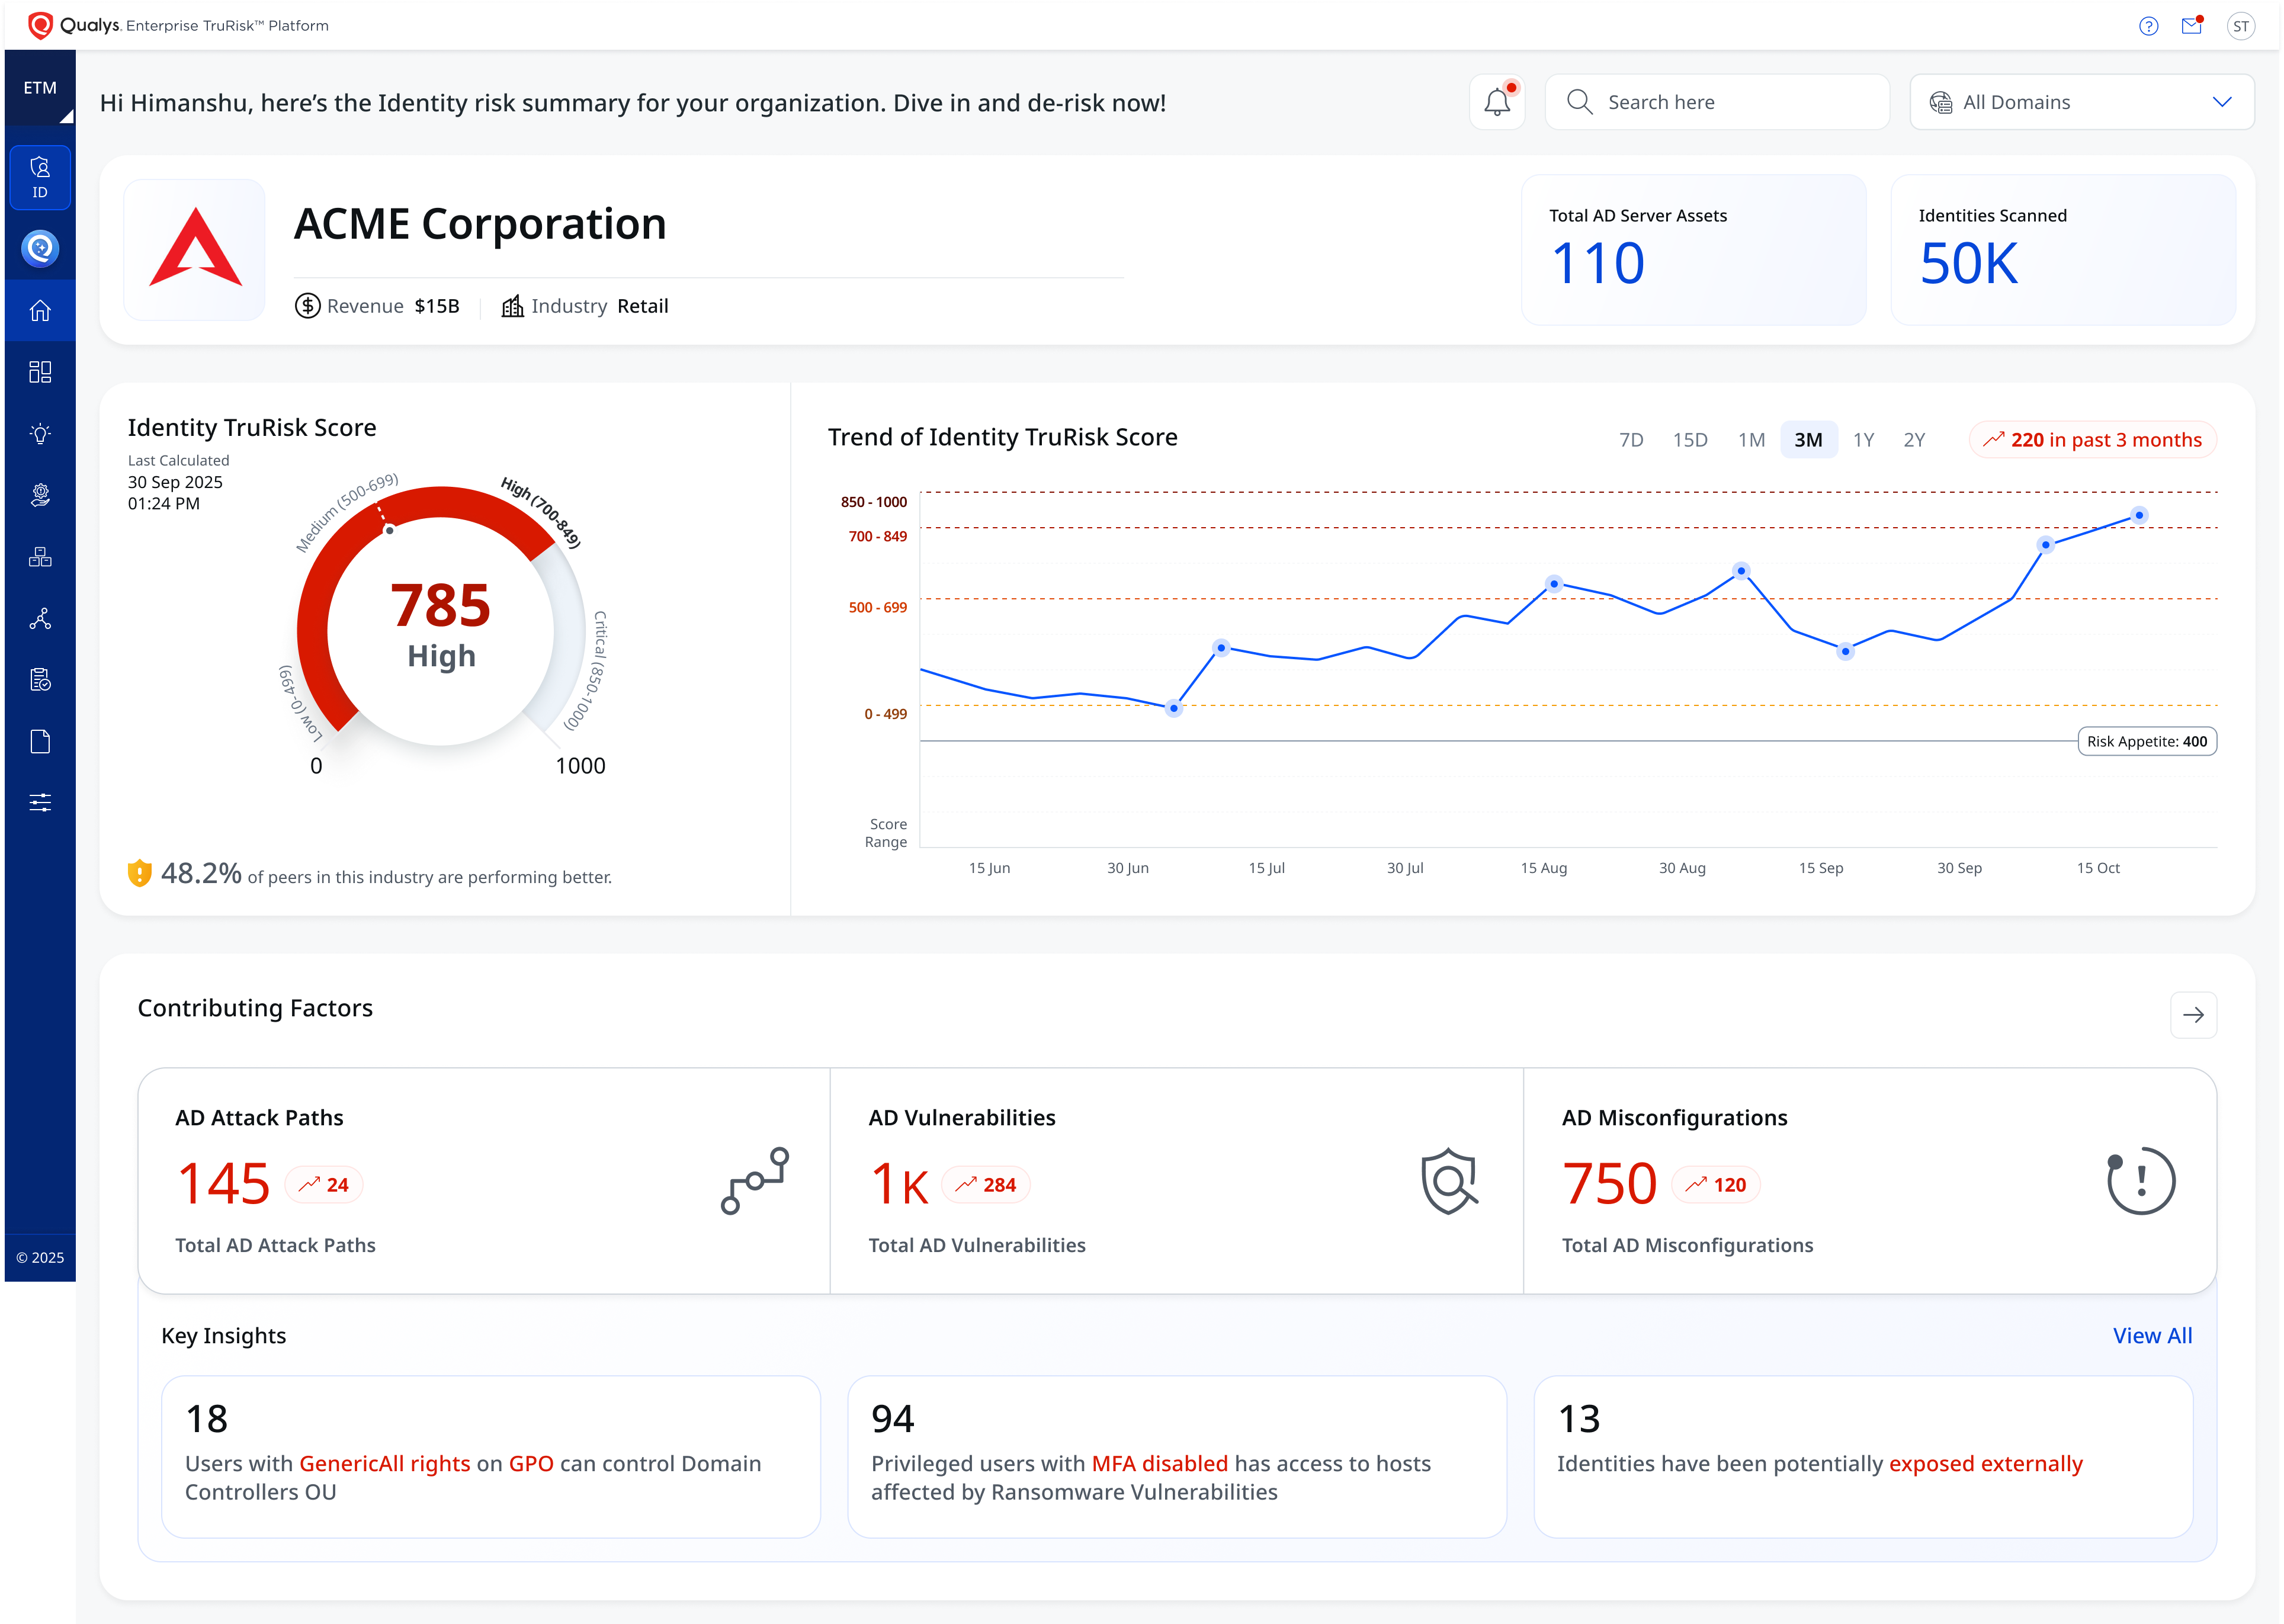Open the Home page in sidebar
The height and width of the screenshot is (1624, 2284).
tap(40, 311)
